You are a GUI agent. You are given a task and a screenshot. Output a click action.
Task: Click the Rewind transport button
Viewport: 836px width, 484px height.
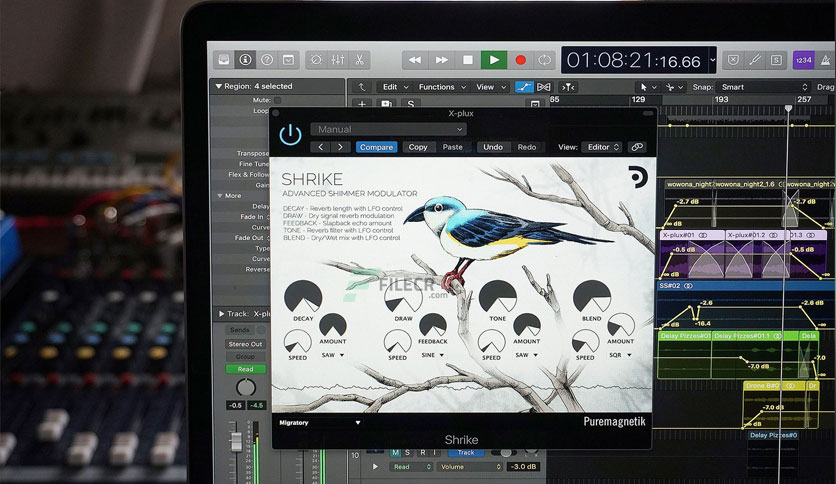click(x=414, y=60)
